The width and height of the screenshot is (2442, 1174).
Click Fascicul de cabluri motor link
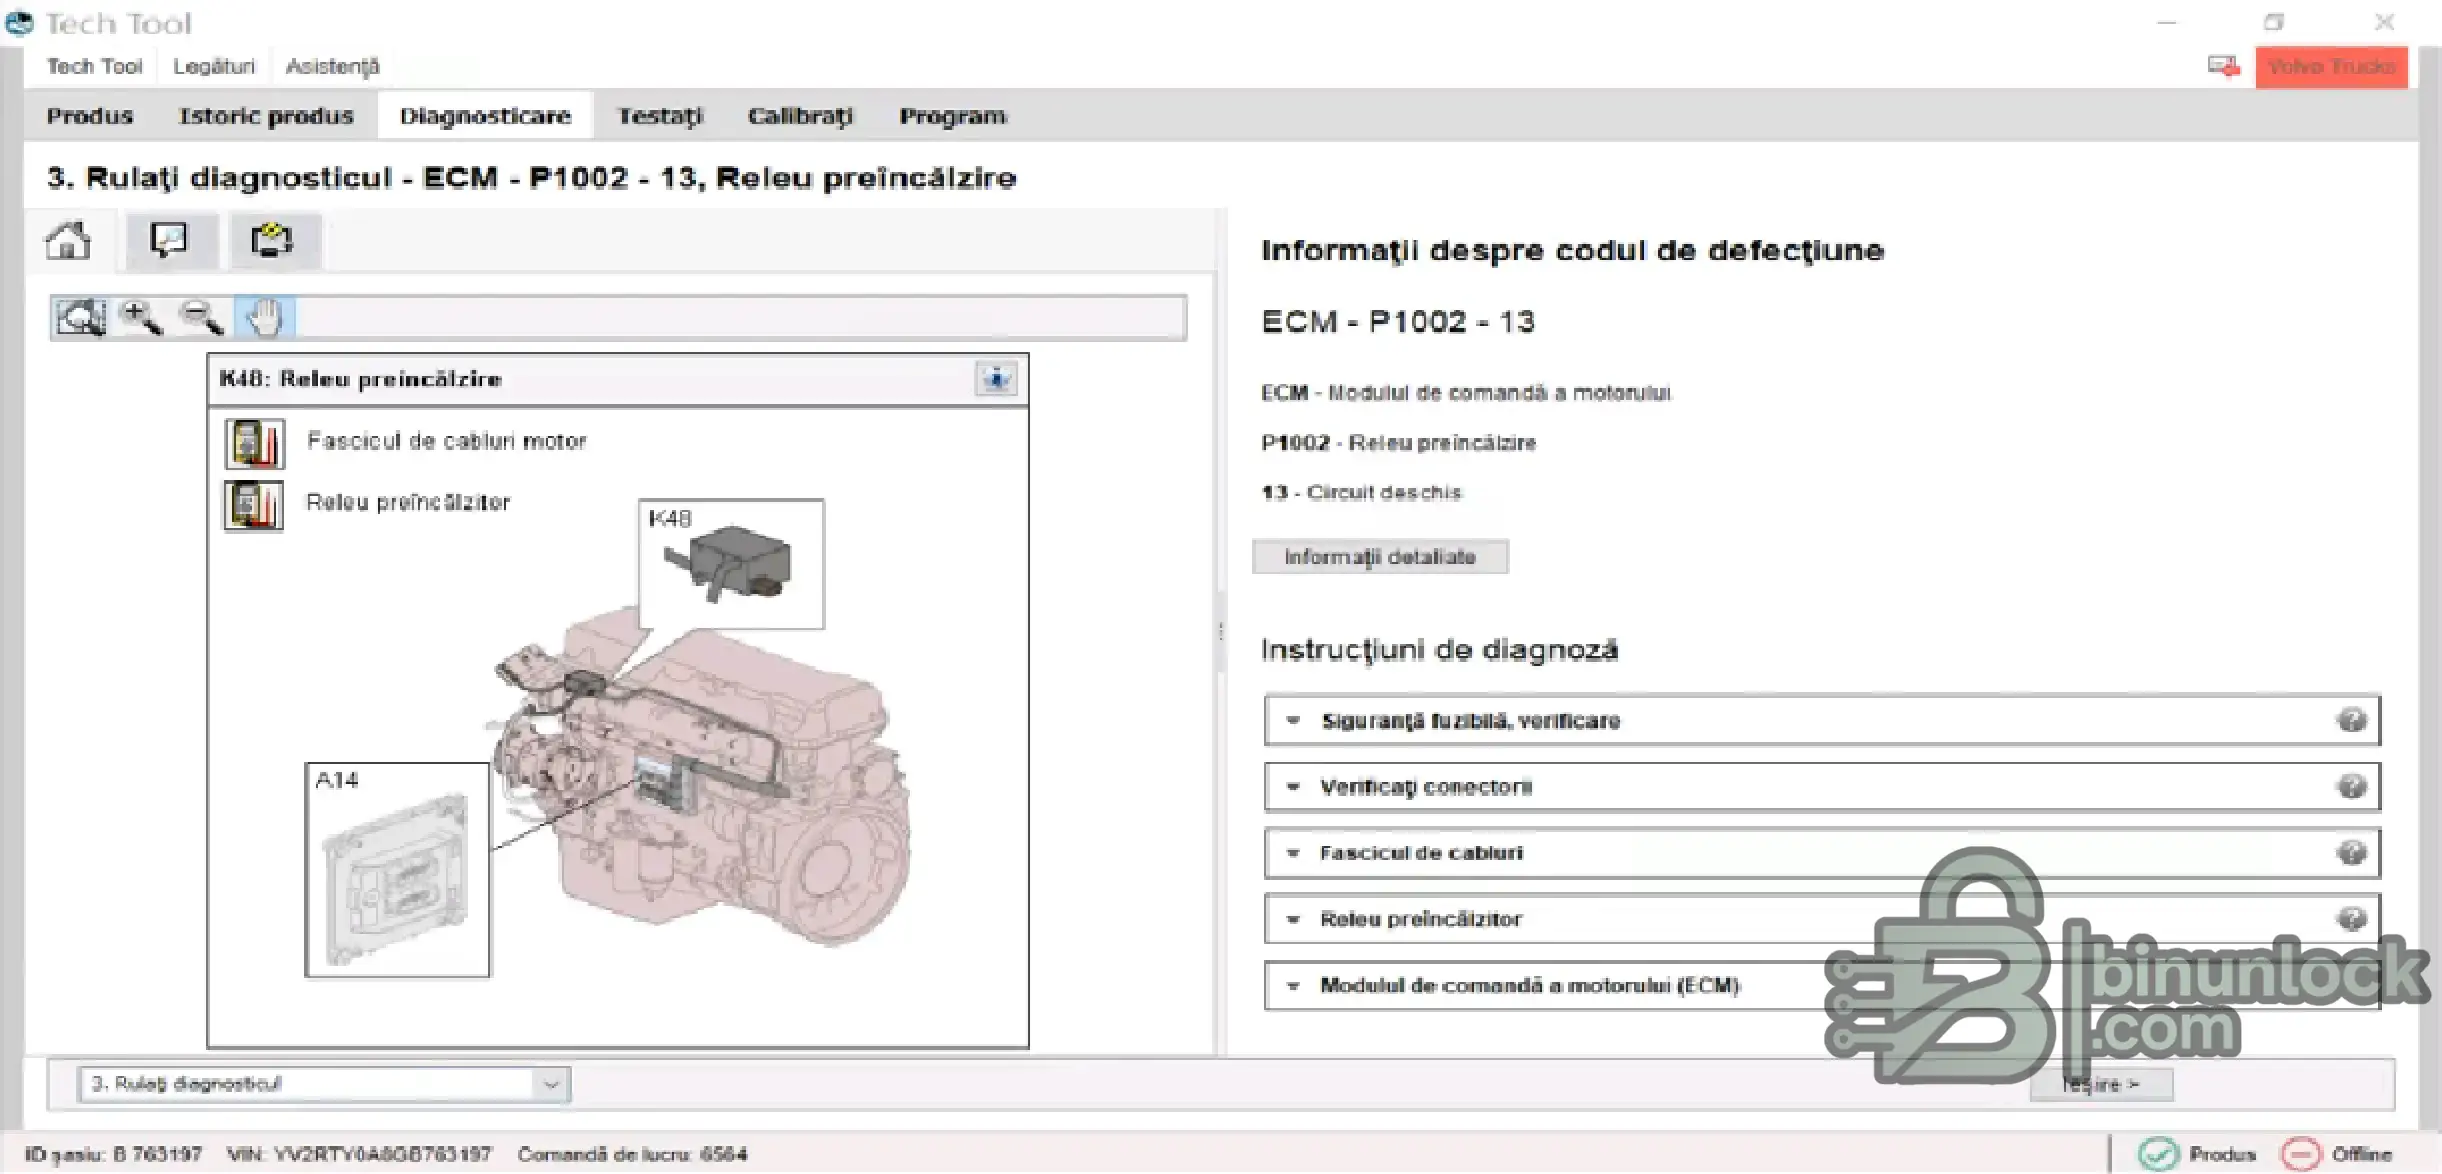pos(446,441)
